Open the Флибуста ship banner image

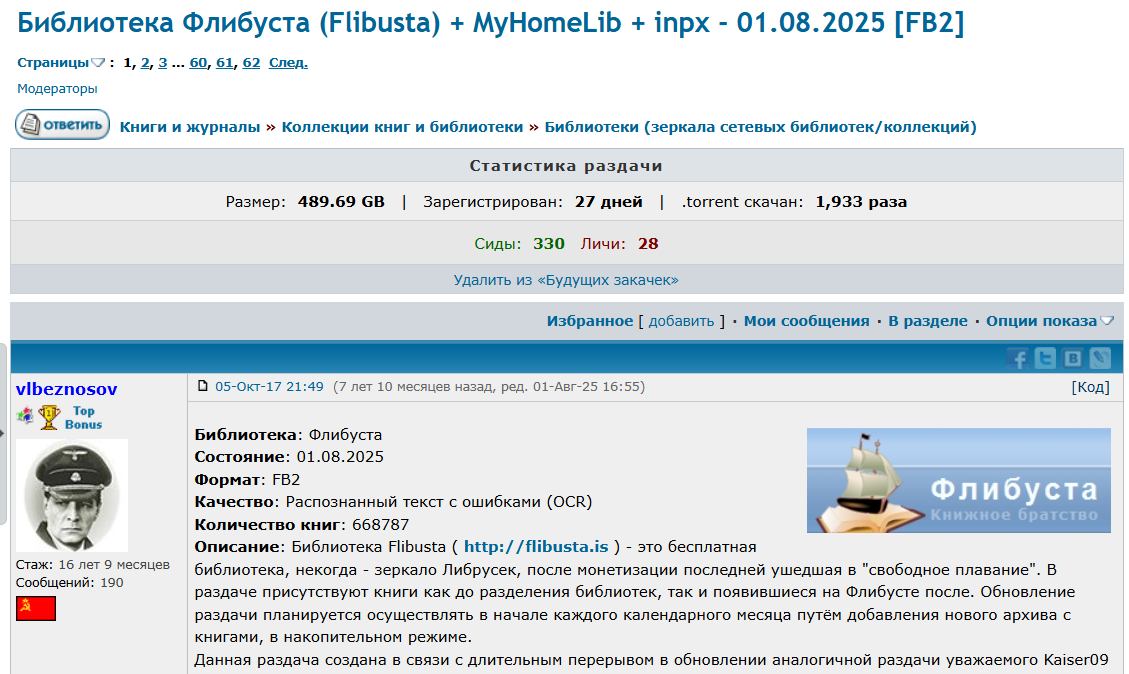coord(958,480)
